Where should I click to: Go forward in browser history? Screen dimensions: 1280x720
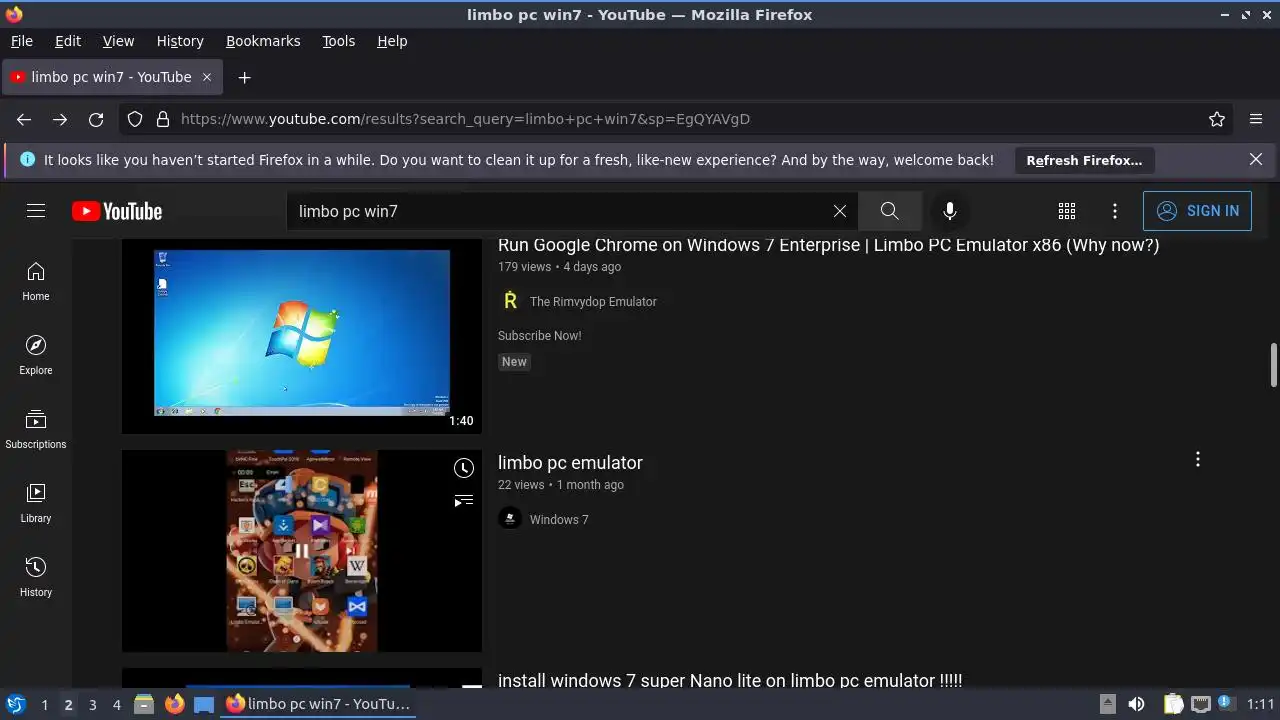(60, 119)
